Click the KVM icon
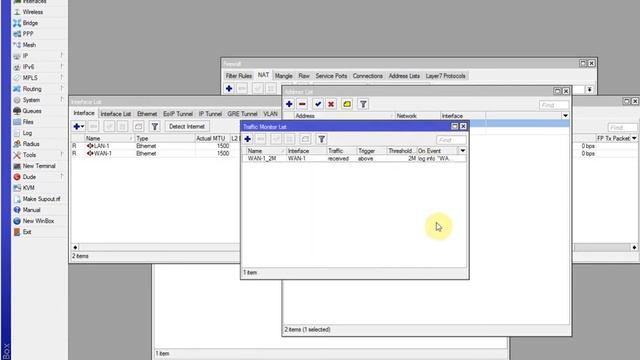This screenshot has height=360, width=640. click(17, 188)
